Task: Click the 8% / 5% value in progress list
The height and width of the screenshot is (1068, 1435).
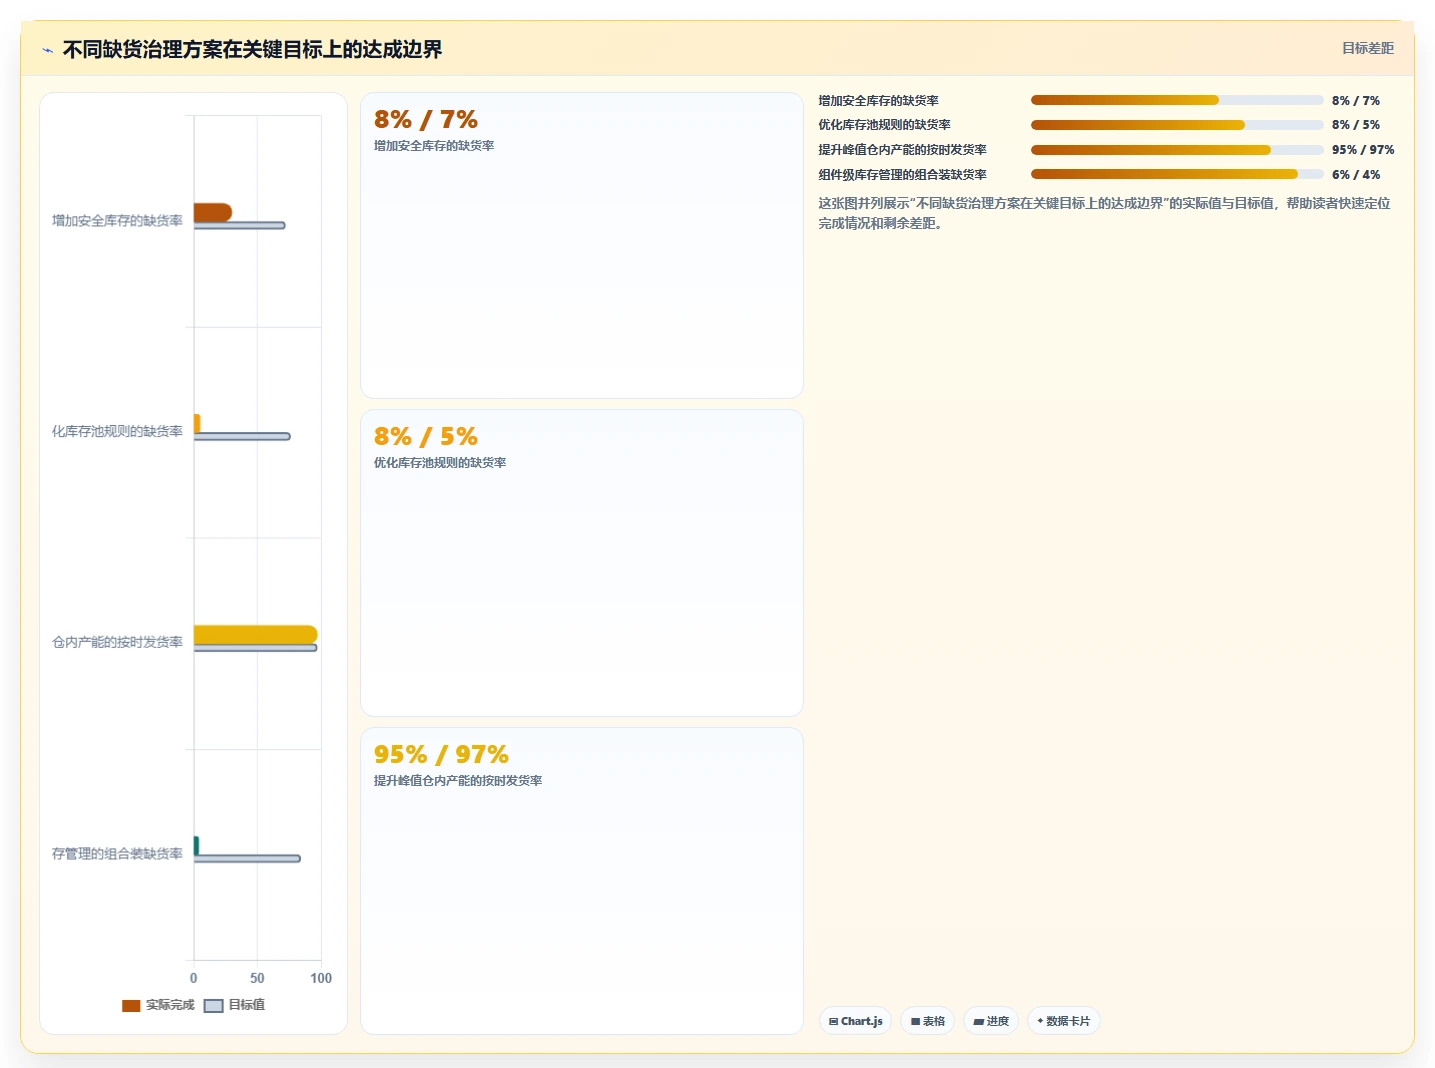Action: [1356, 125]
